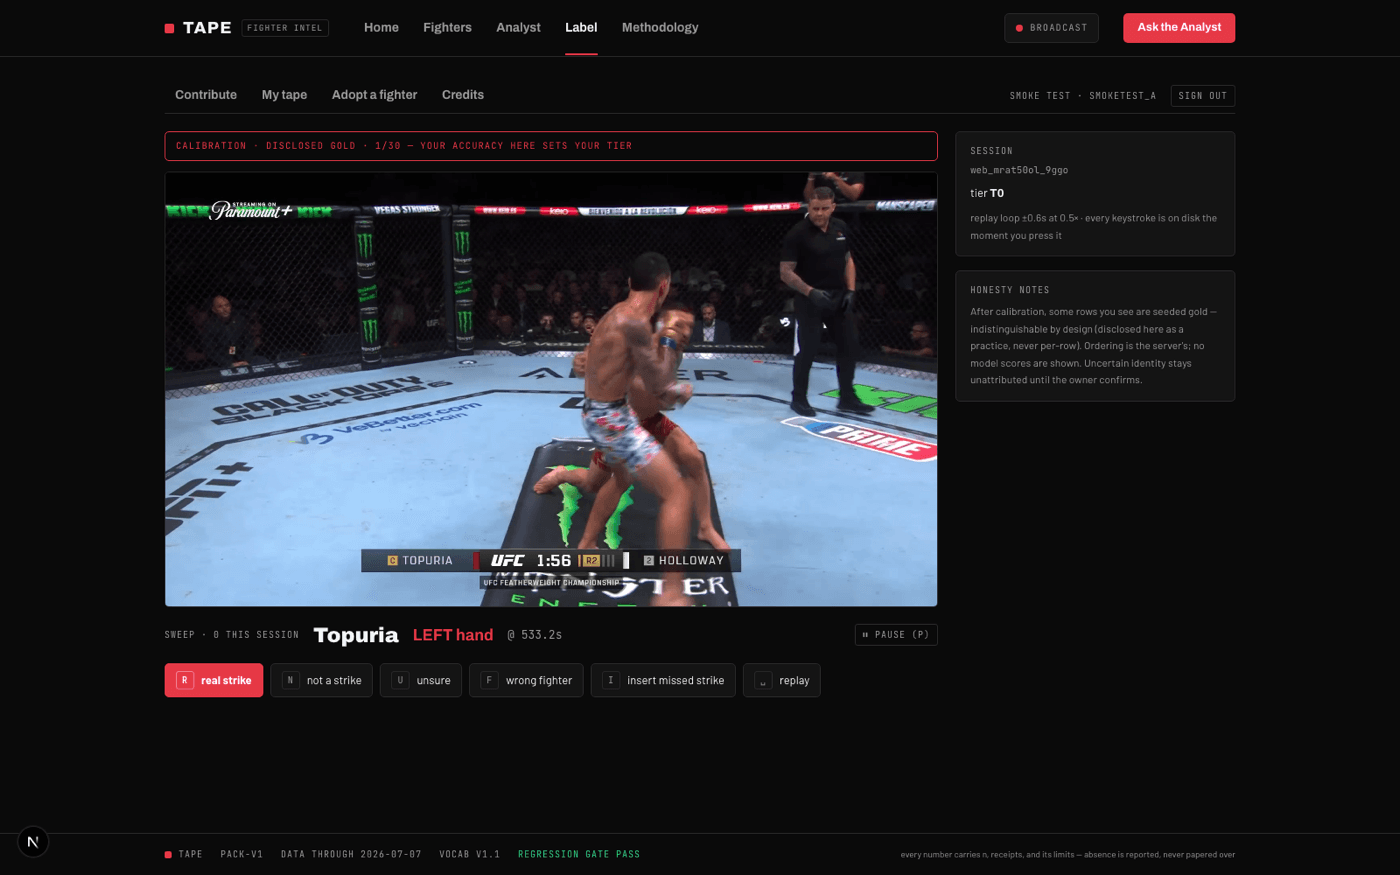
Task: Click the calibration disclosed gold banner
Action: tap(551, 146)
